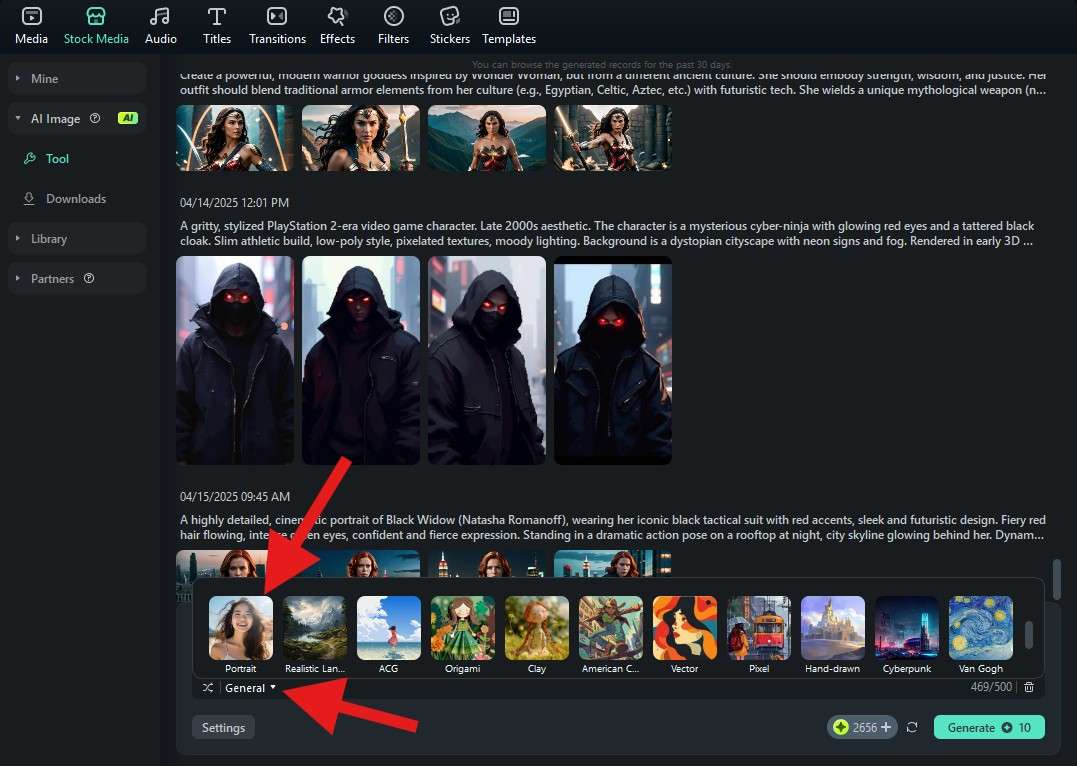This screenshot has width=1077, height=766.
Task: Add credits via 2656 plus button
Action: [x=886, y=728]
